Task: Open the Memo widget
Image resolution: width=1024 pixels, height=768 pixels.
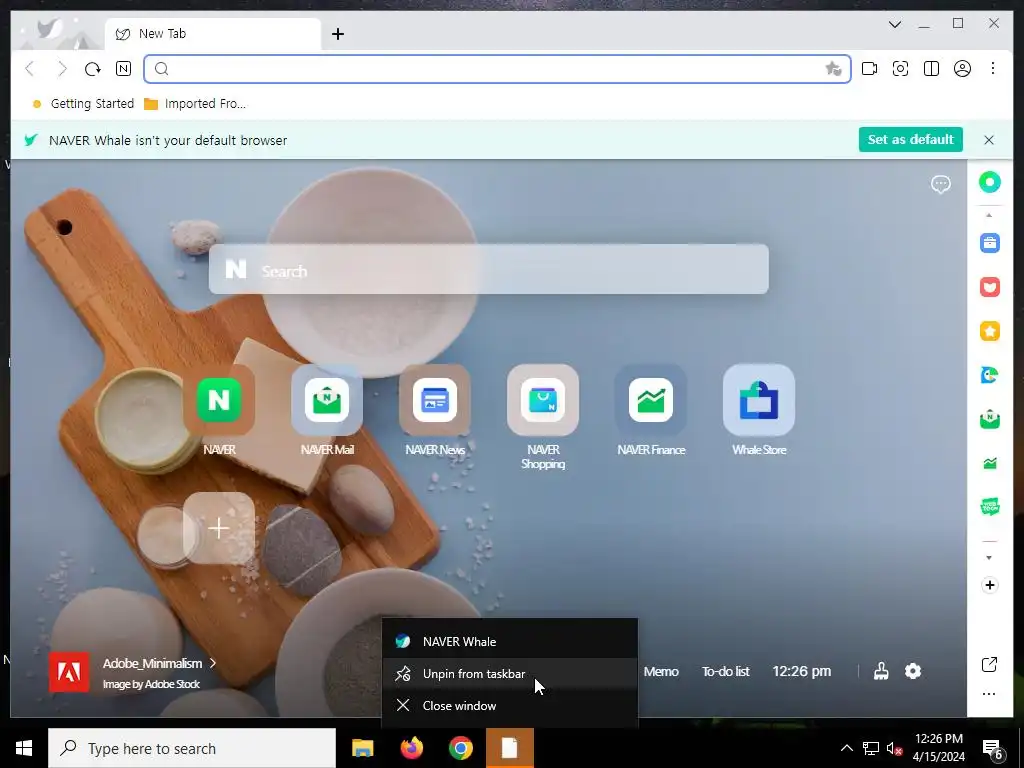Action: [661, 671]
